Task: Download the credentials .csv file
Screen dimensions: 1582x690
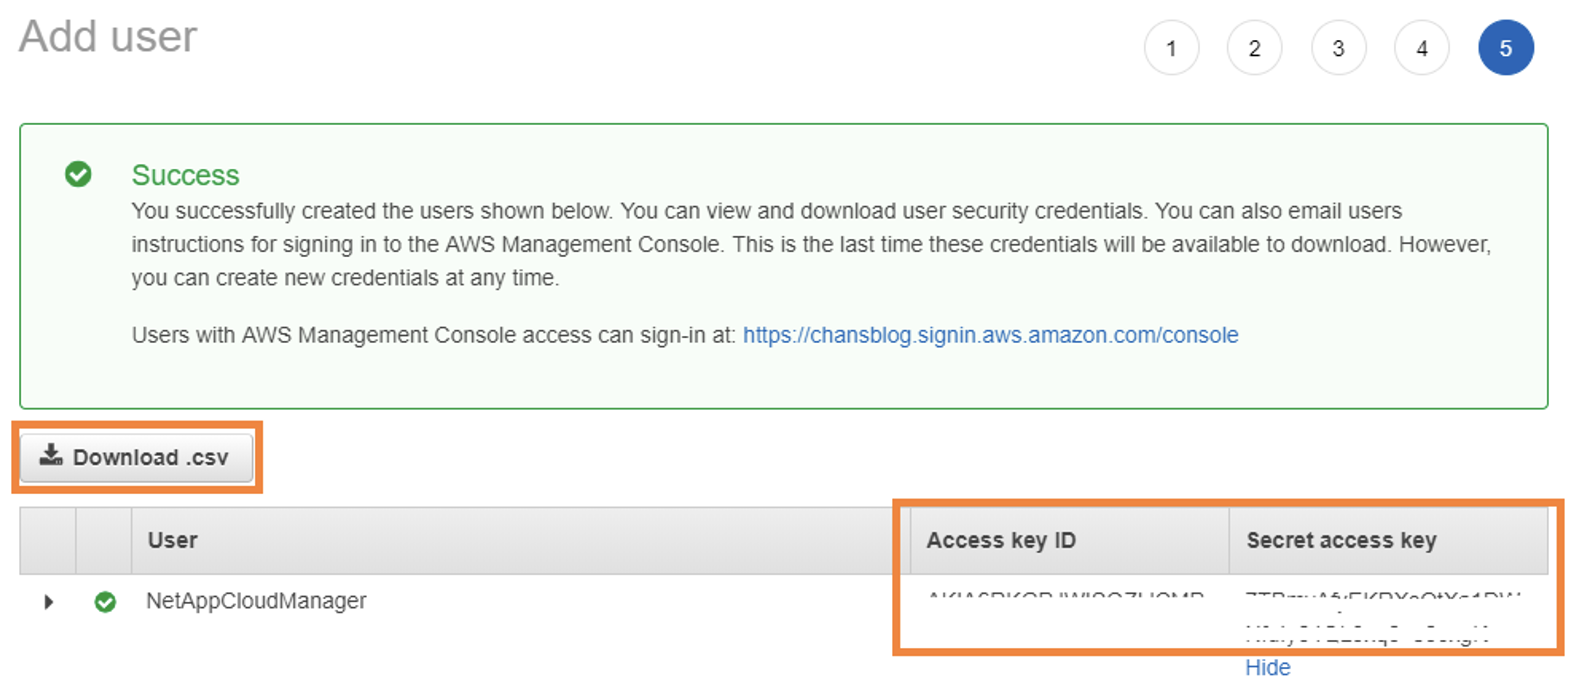Action: tap(137, 457)
